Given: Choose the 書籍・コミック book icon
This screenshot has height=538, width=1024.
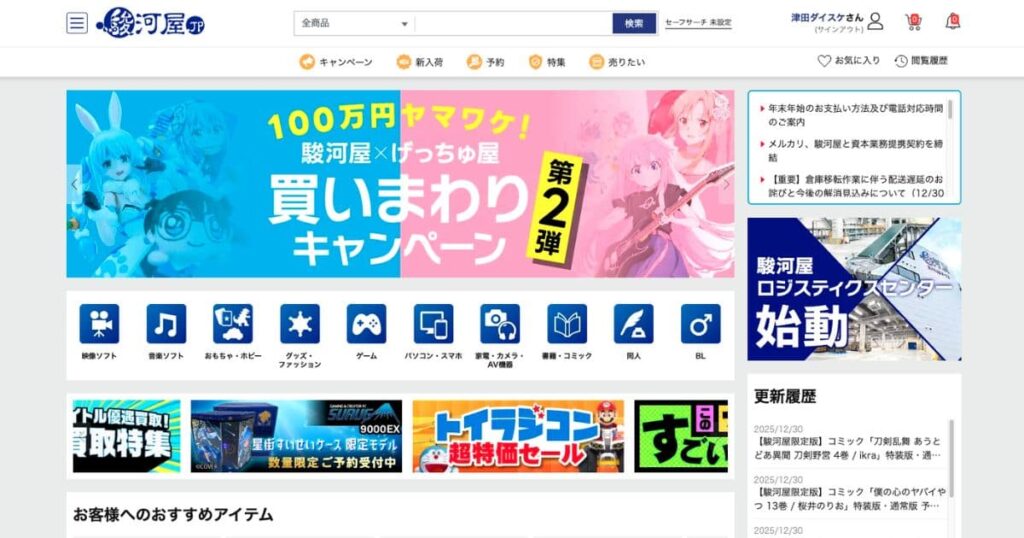Looking at the screenshot, I should (x=567, y=324).
